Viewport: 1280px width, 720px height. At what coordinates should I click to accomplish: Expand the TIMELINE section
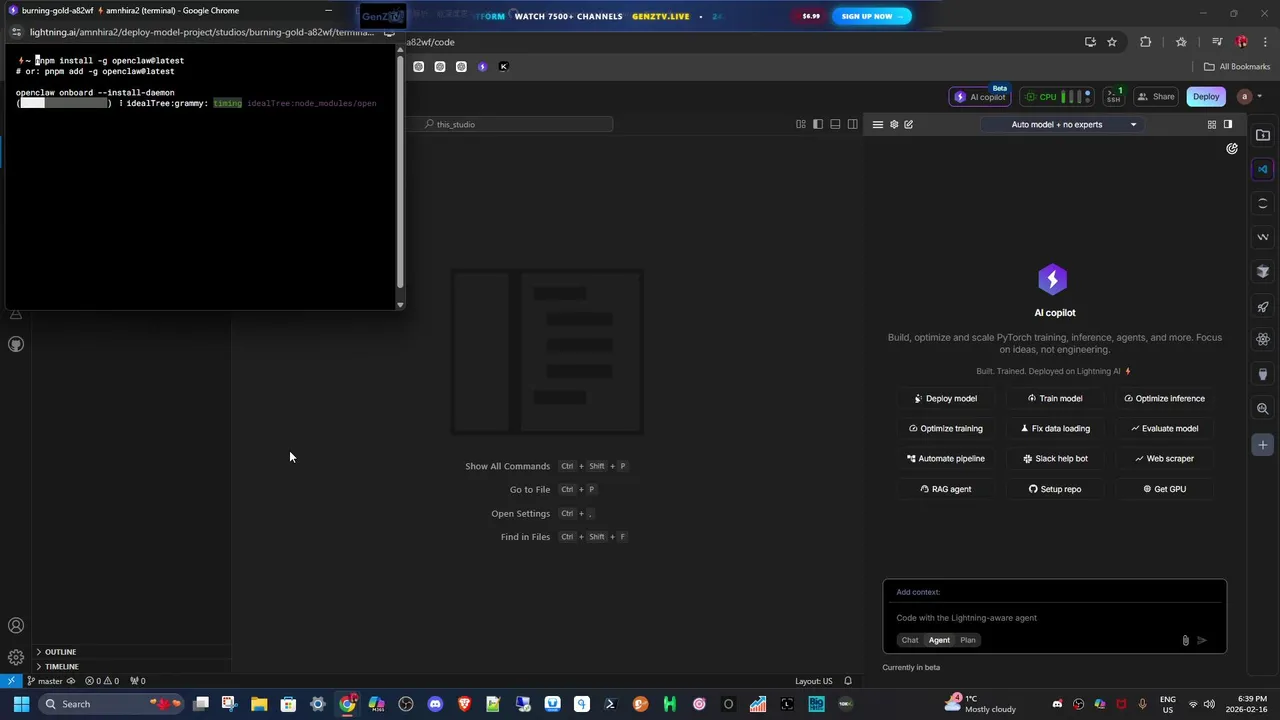(132, 666)
